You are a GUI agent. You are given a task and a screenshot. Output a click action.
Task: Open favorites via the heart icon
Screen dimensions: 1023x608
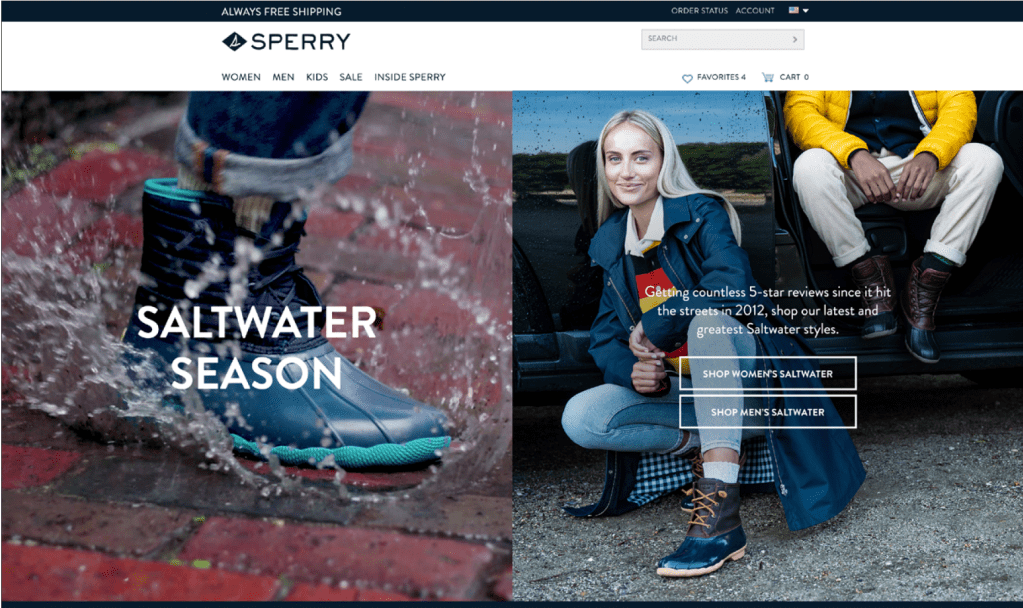(687, 78)
